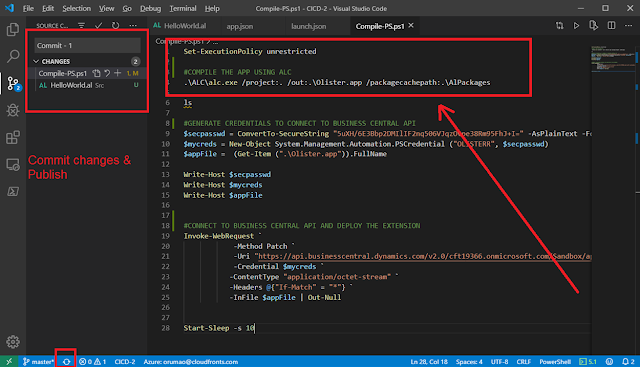Click the editor minimap
Screen dimensions: 640x367
(613, 59)
